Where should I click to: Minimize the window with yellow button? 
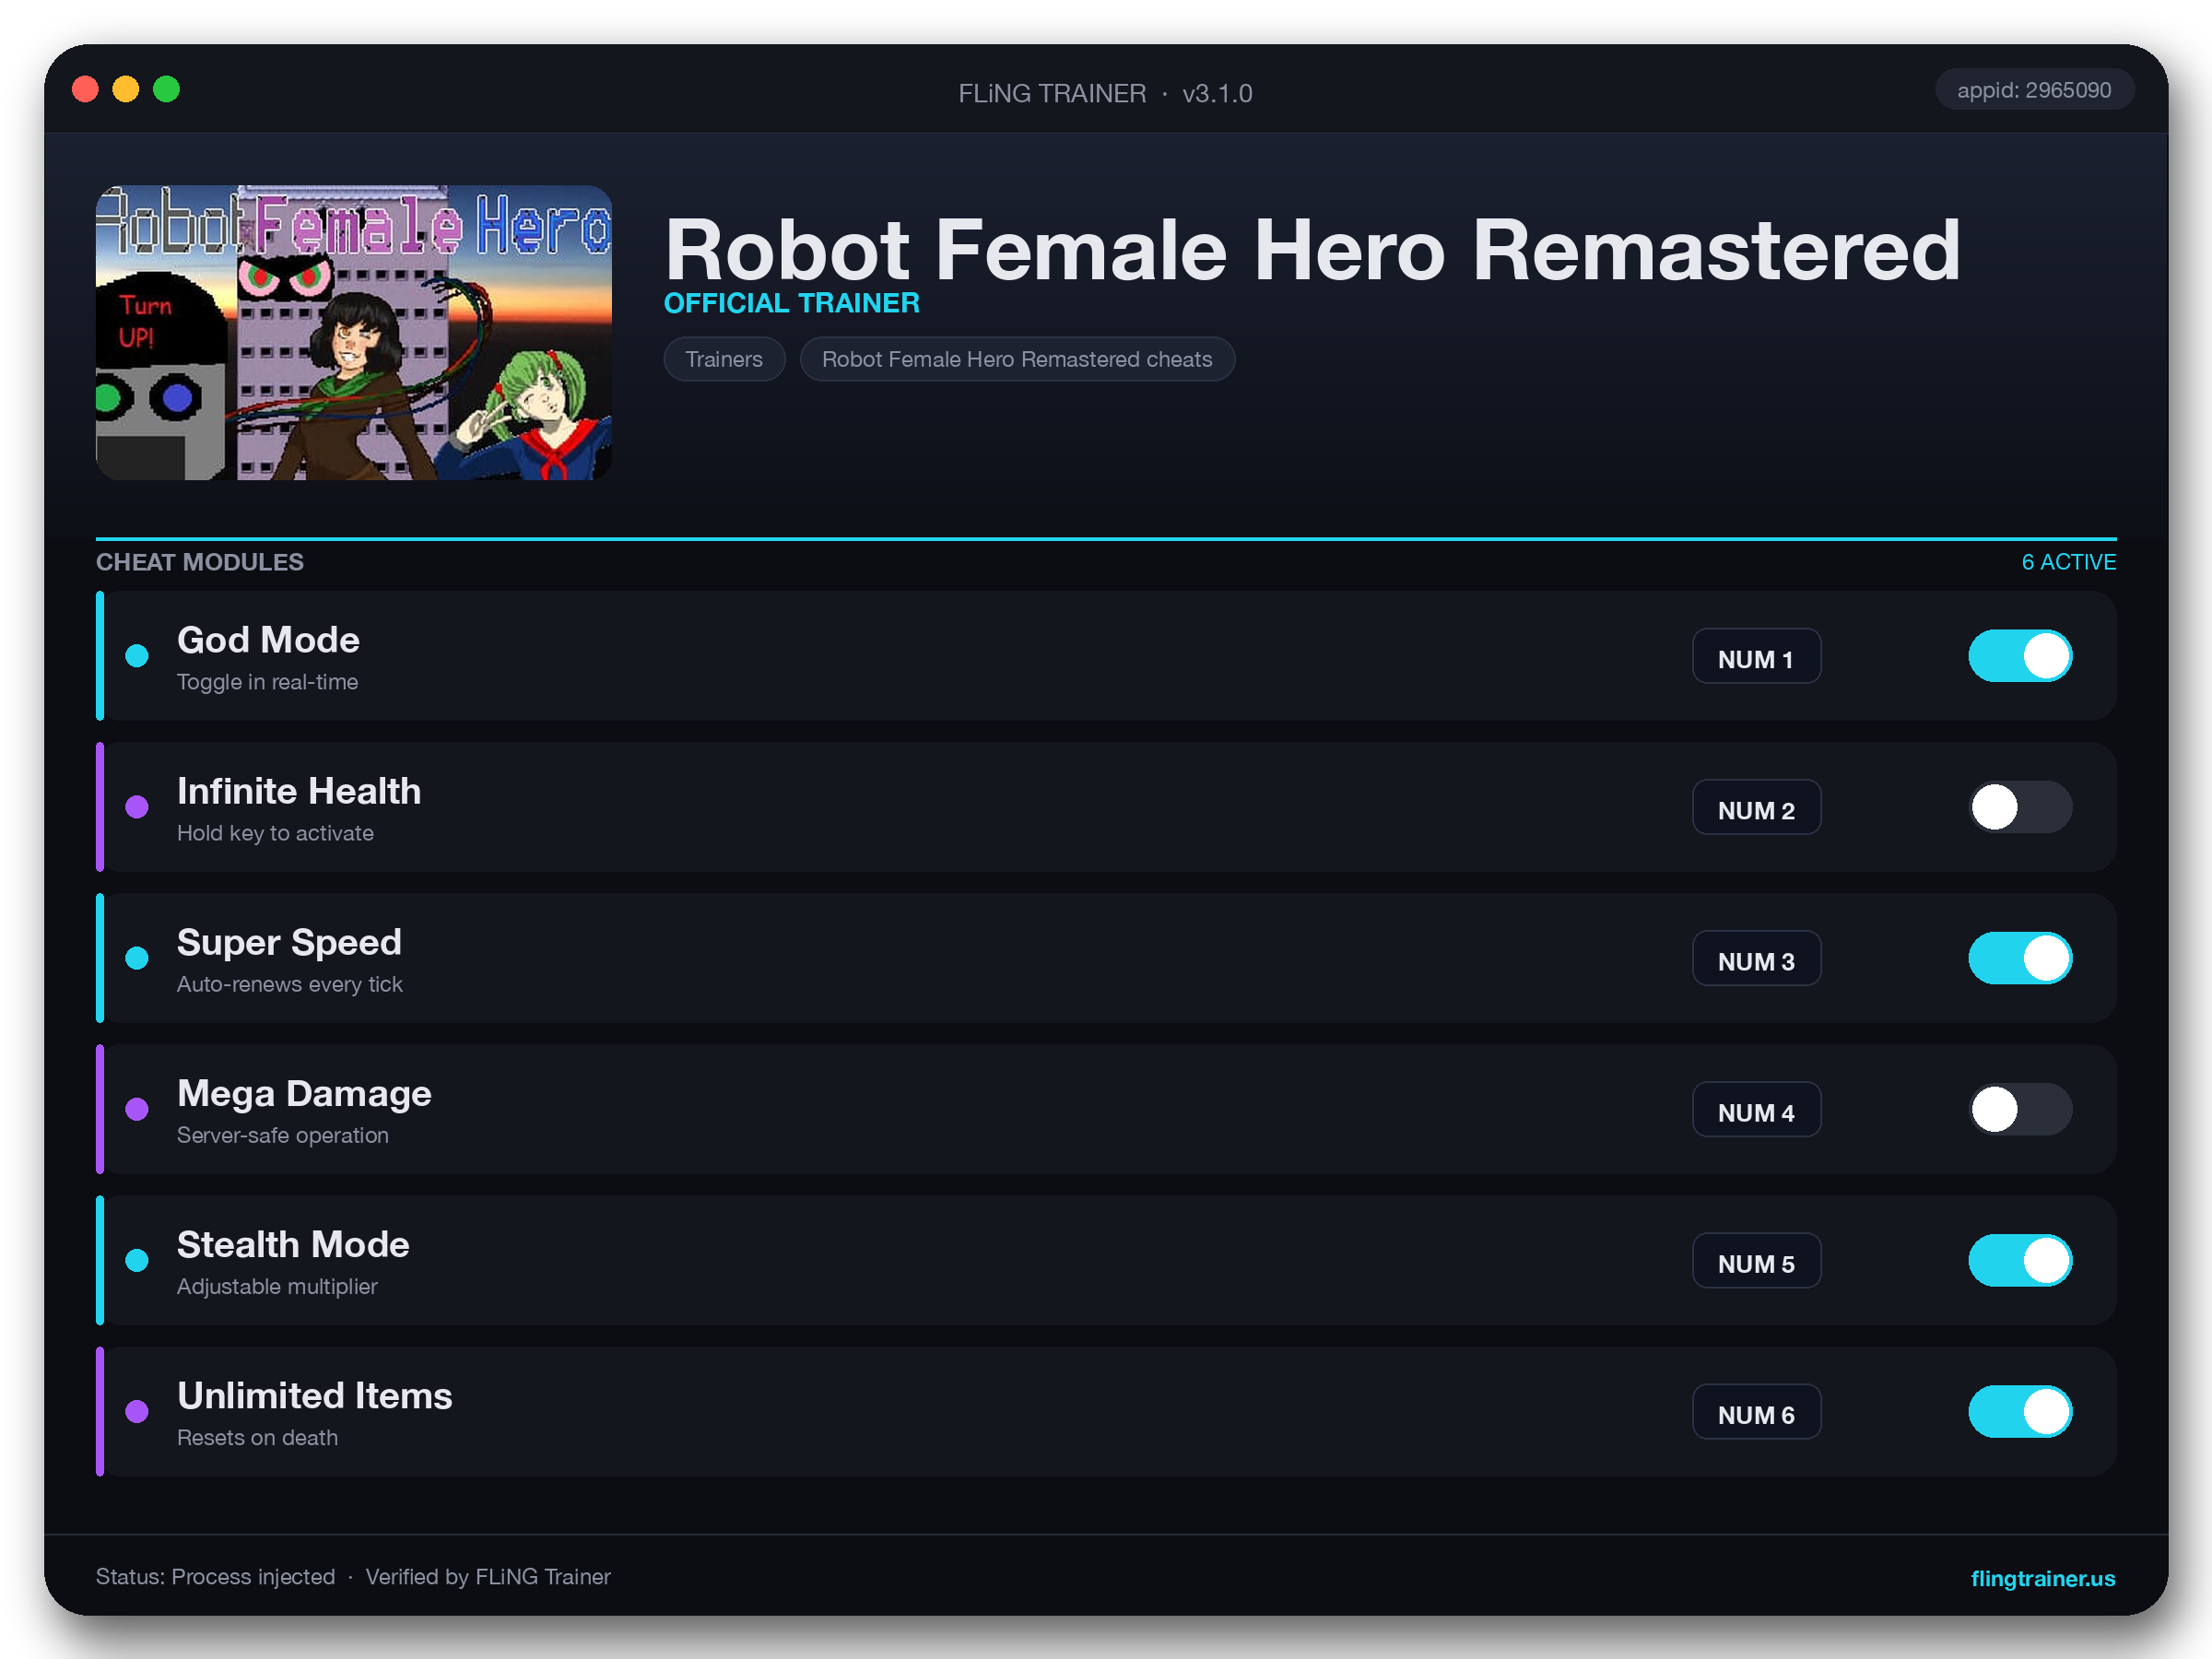coord(126,89)
